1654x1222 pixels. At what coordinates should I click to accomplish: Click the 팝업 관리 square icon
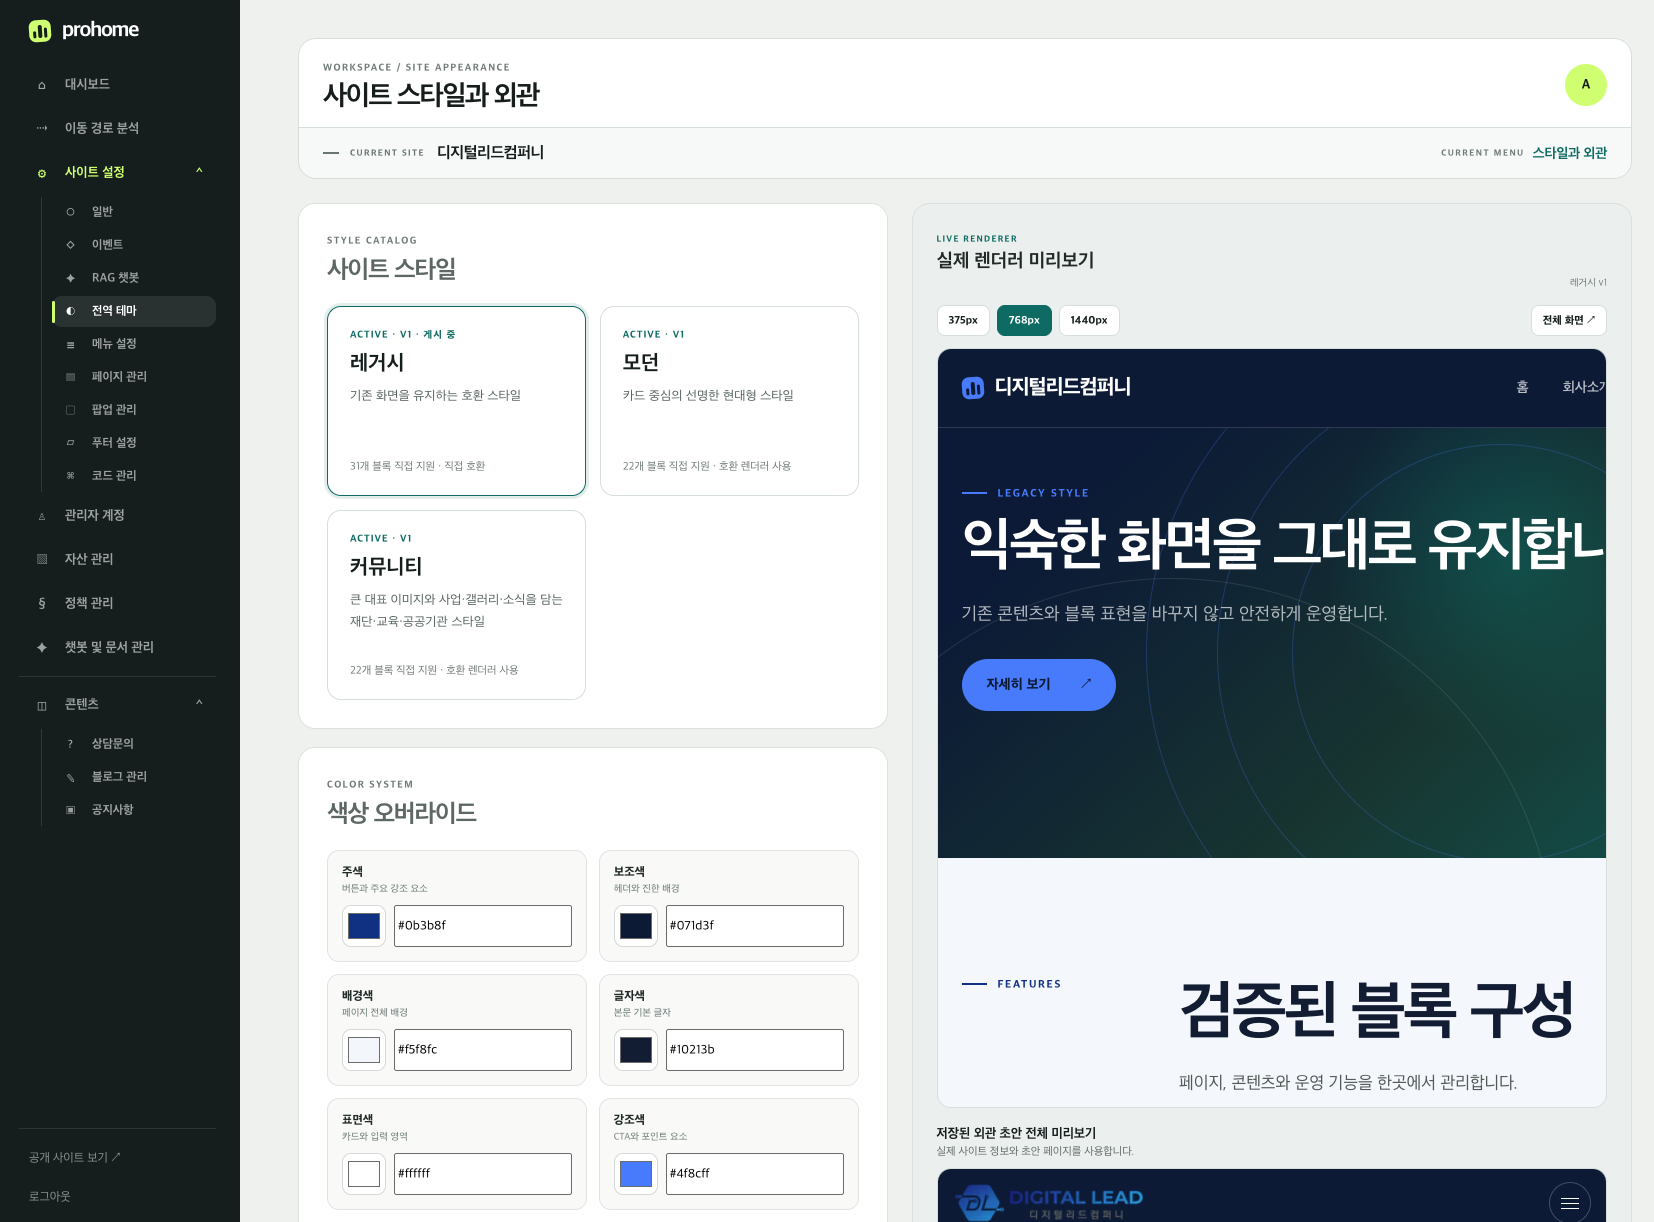(x=70, y=410)
